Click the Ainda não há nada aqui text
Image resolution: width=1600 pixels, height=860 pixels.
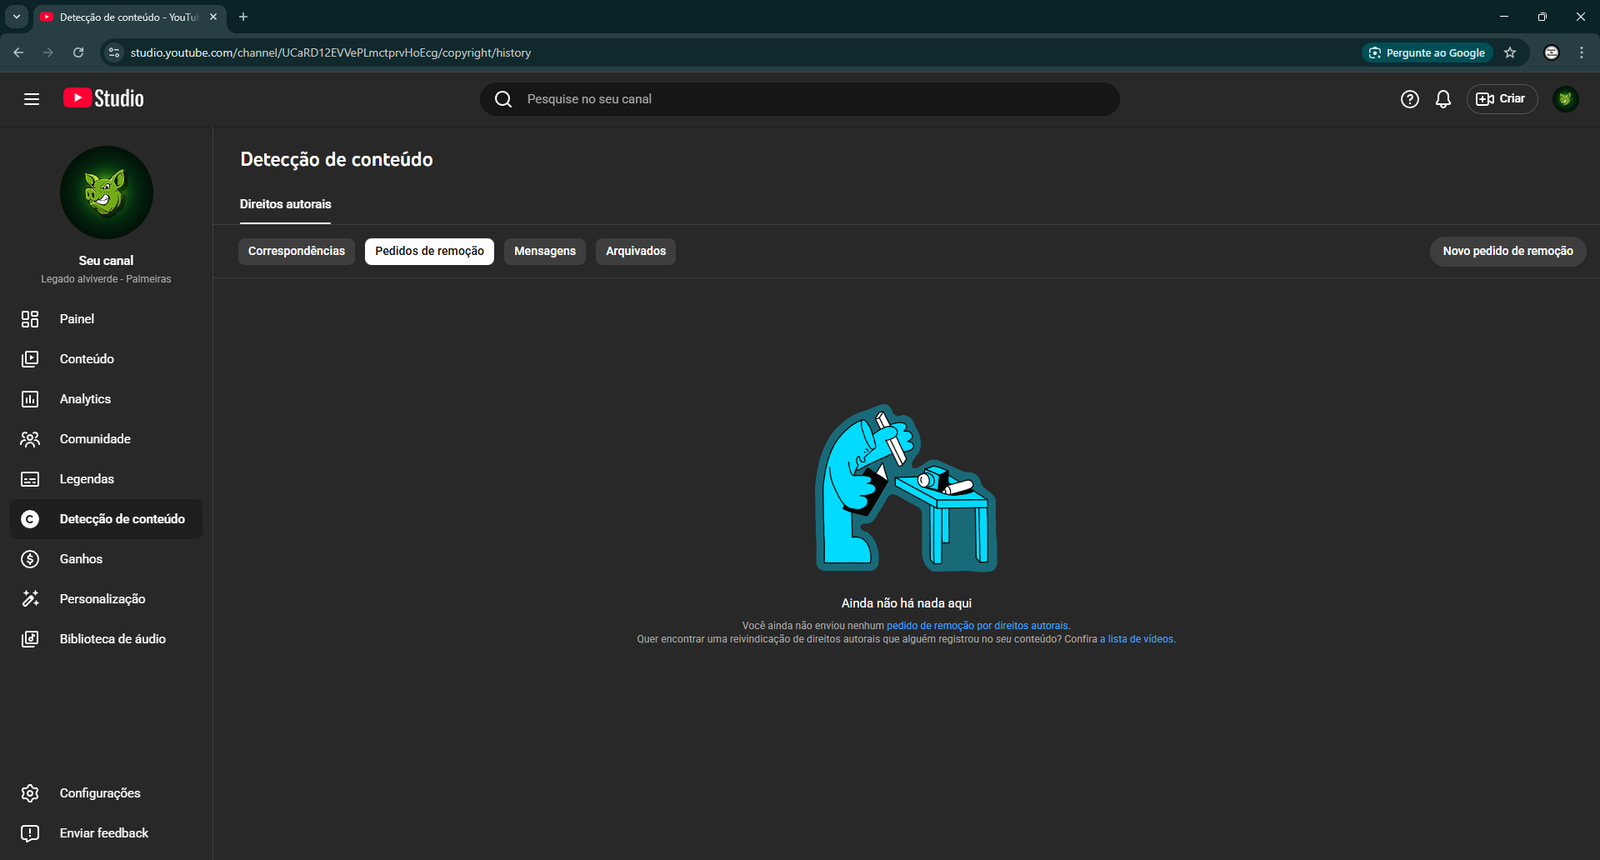point(906,603)
